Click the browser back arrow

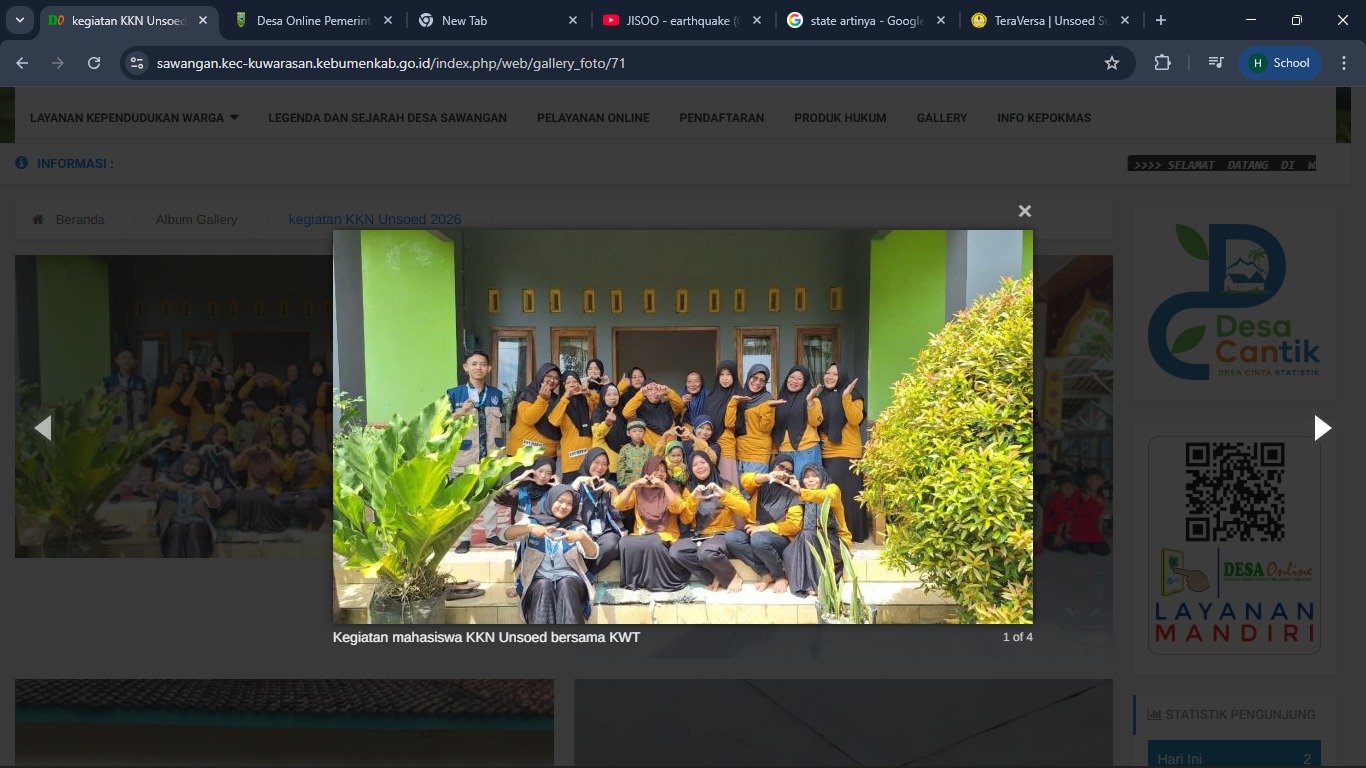coord(21,62)
